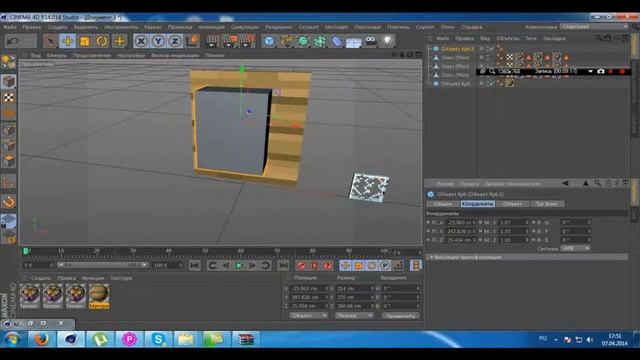The width and height of the screenshot is (640, 360).
Task: Select the orange highlighted material thumbnail
Action: [99, 296]
